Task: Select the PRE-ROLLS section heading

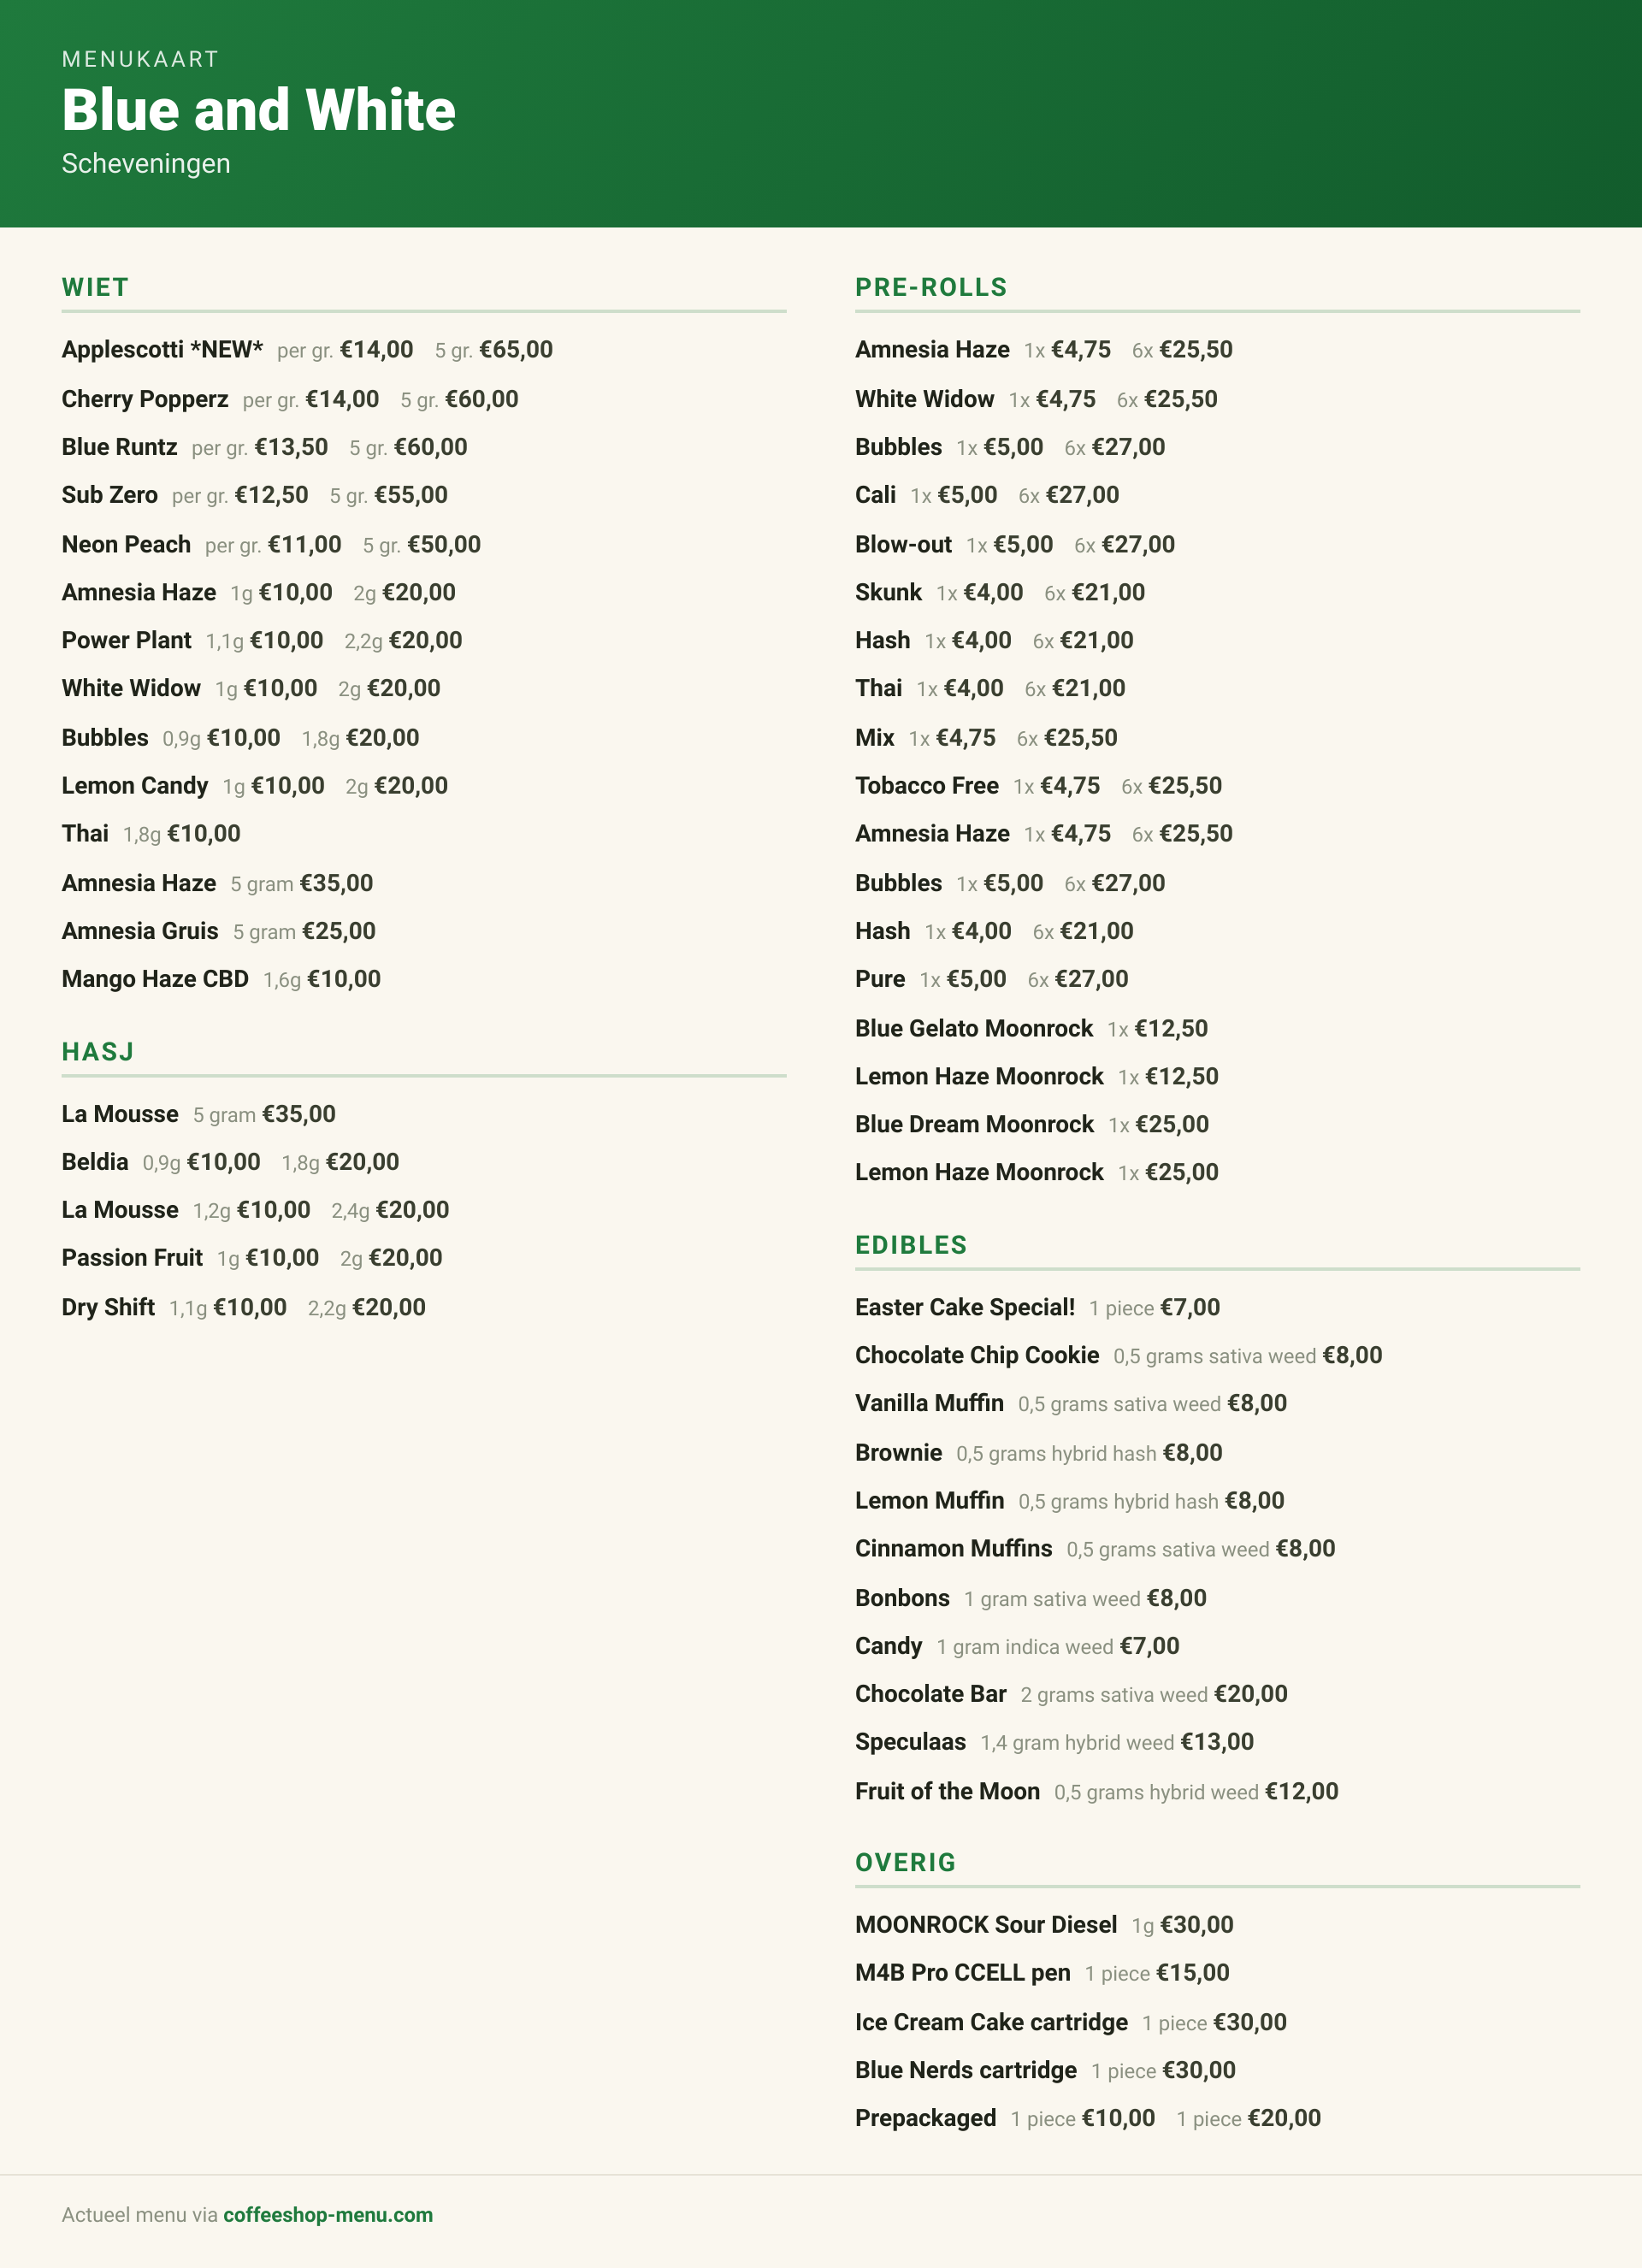Action: [931, 287]
